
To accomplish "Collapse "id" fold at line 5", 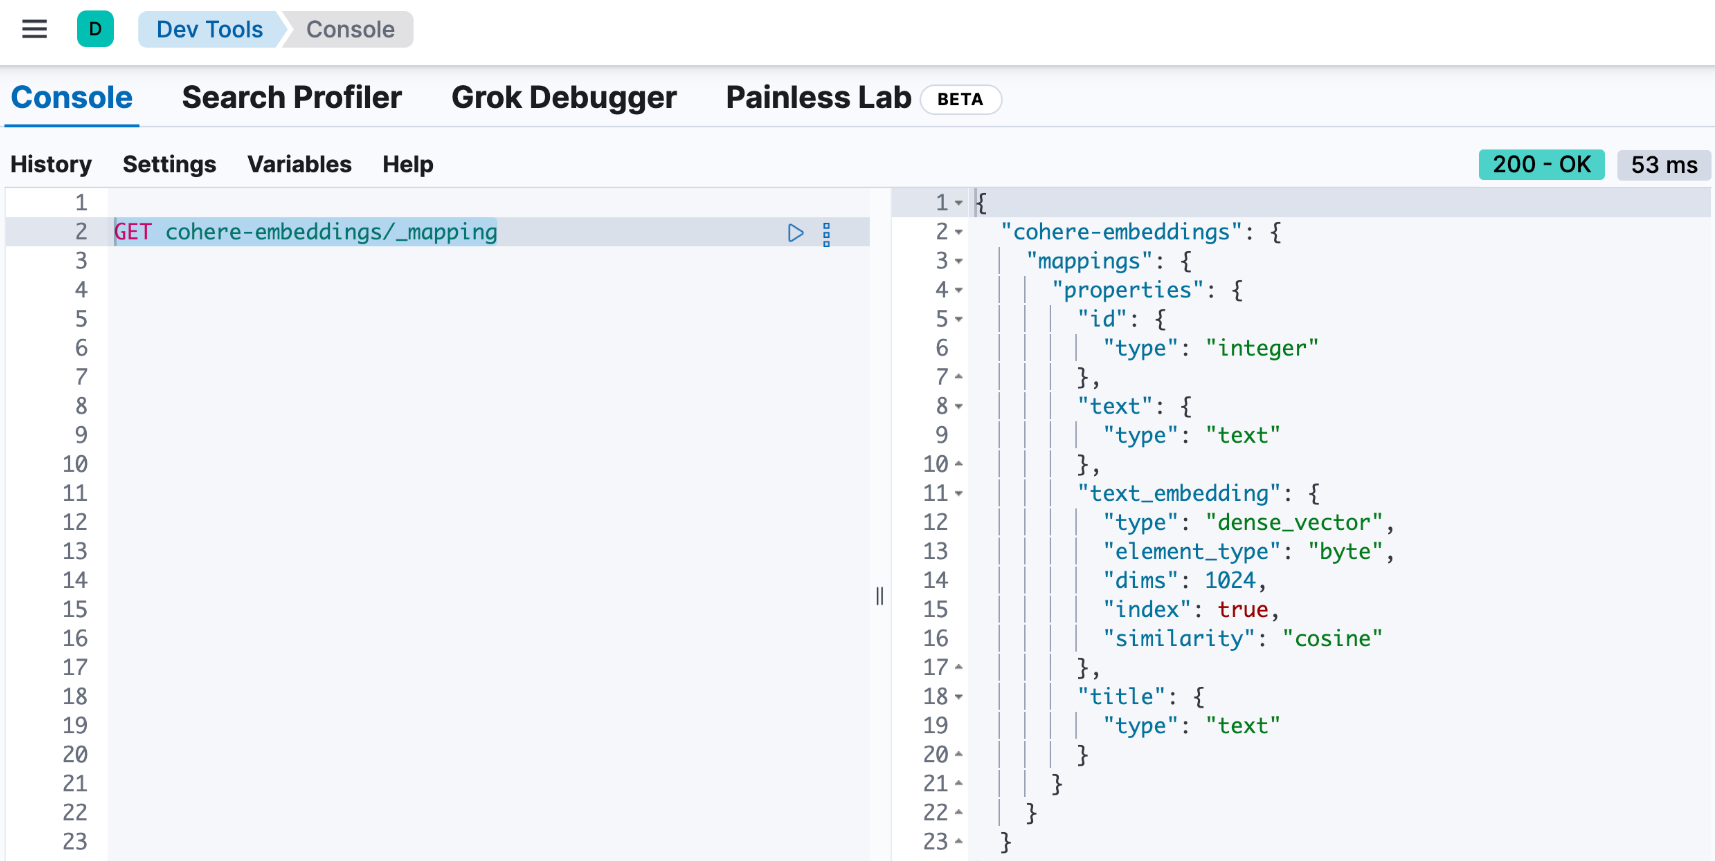I will coord(958,319).
